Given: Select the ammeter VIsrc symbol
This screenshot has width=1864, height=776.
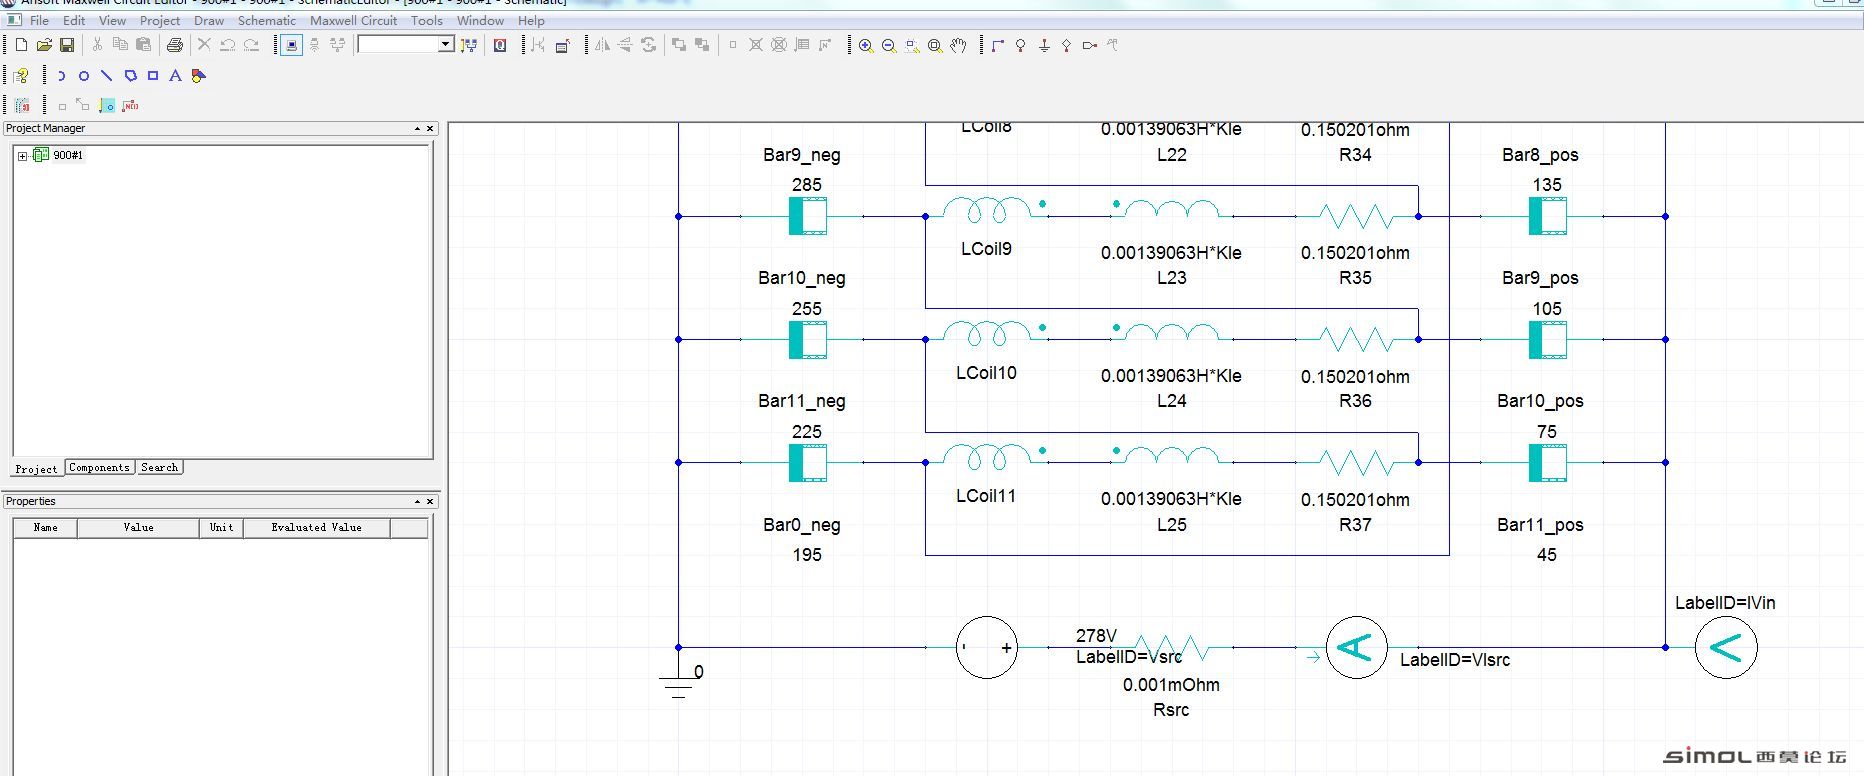Looking at the screenshot, I should click(x=1356, y=648).
